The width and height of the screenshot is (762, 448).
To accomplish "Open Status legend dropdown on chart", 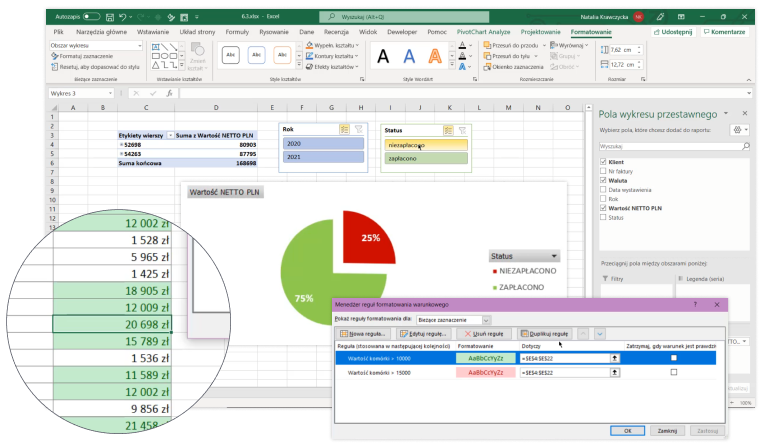I will (x=553, y=256).
